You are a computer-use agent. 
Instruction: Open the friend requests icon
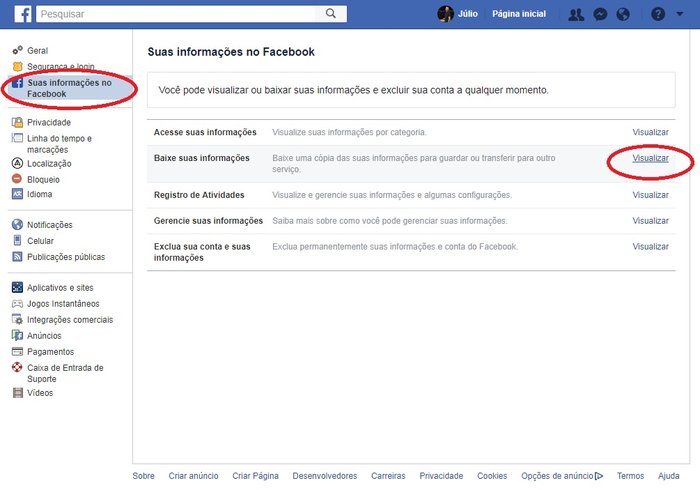point(576,14)
